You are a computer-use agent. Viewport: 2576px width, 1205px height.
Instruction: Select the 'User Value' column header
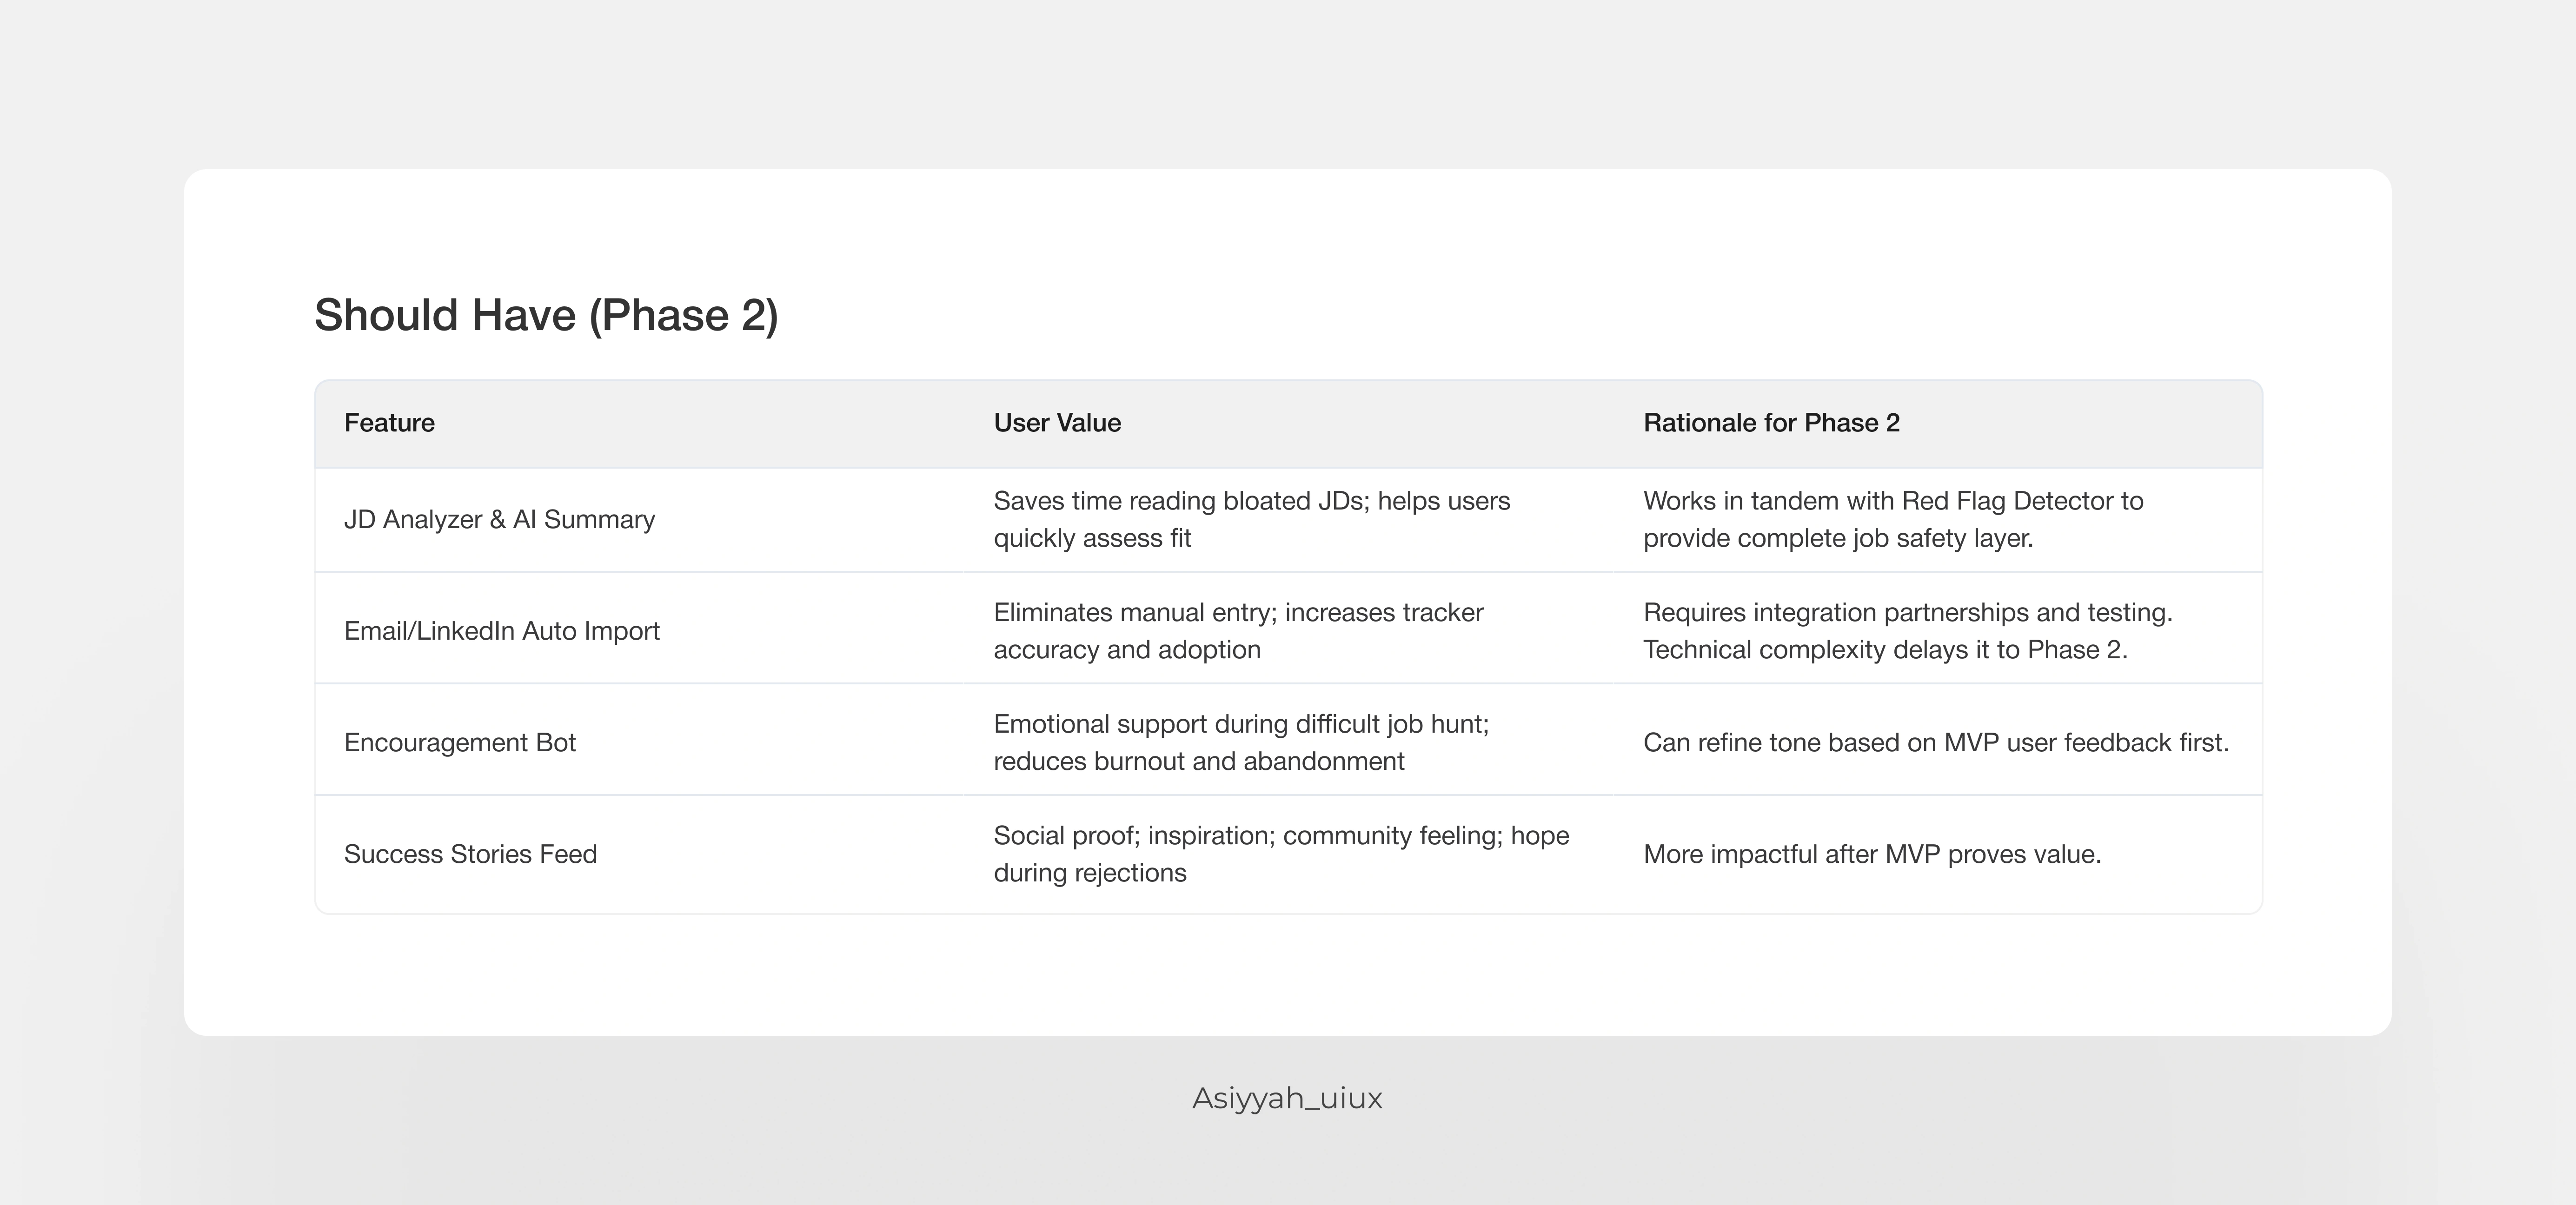pos(1057,423)
